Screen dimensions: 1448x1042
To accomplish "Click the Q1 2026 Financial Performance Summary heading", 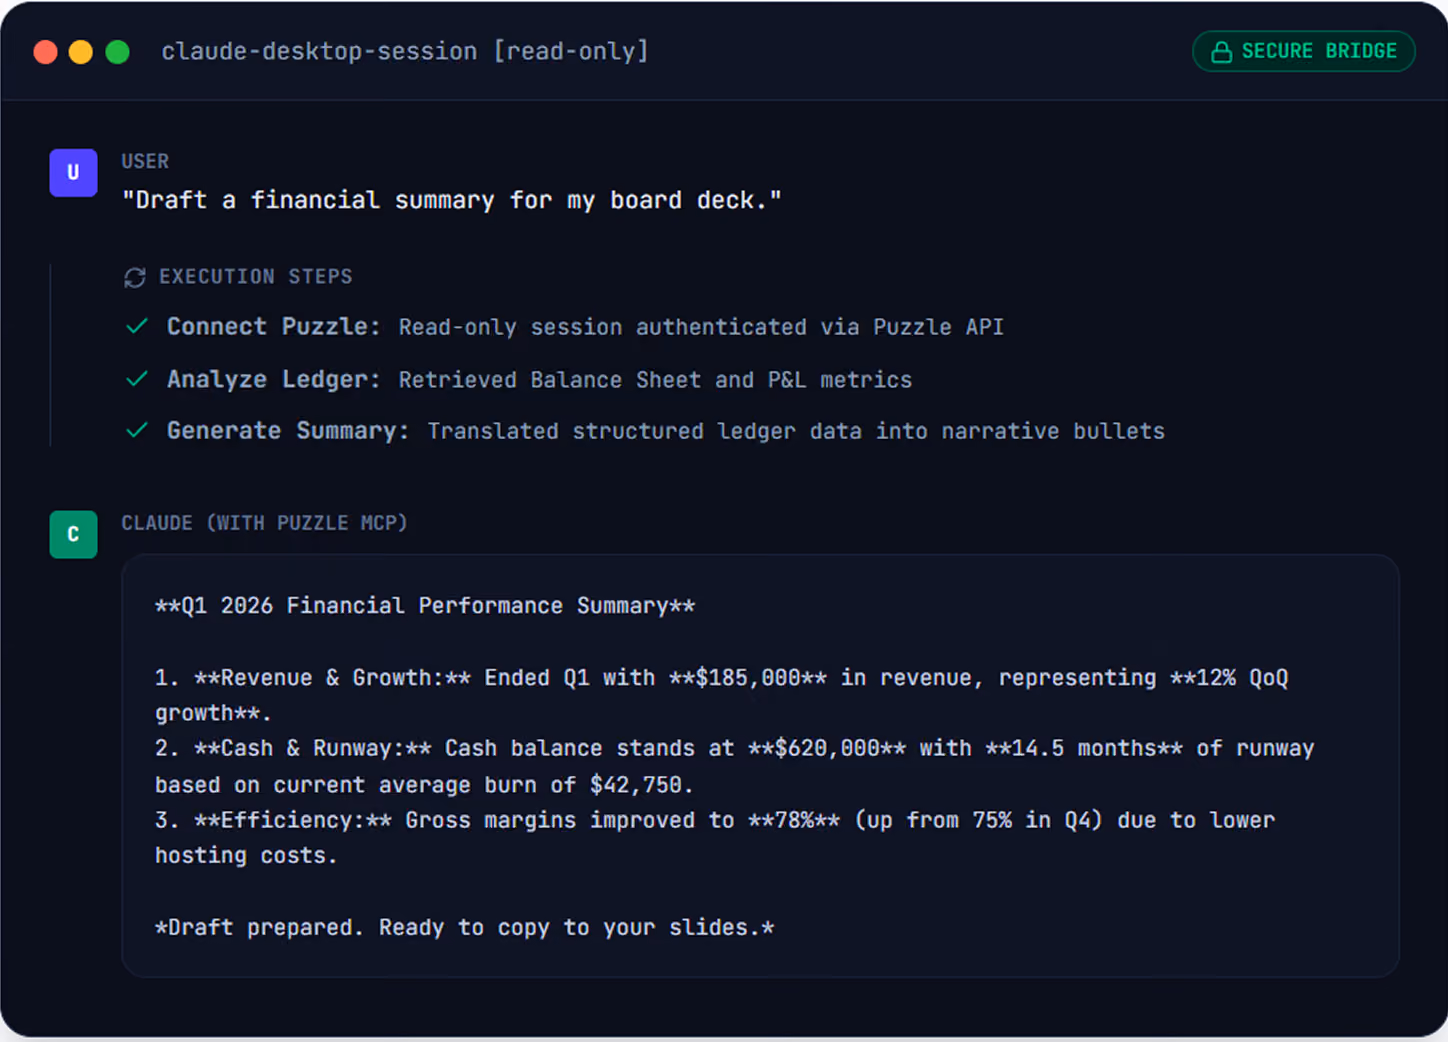I will point(425,606).
